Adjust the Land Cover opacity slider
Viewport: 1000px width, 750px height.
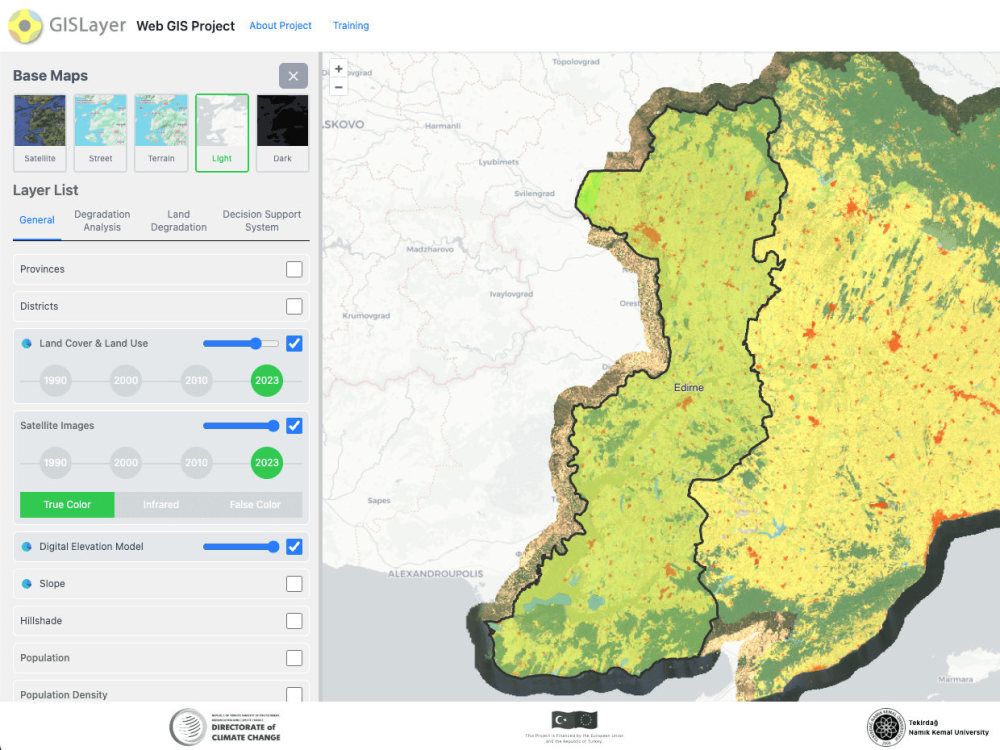click(x=241, y=343)
